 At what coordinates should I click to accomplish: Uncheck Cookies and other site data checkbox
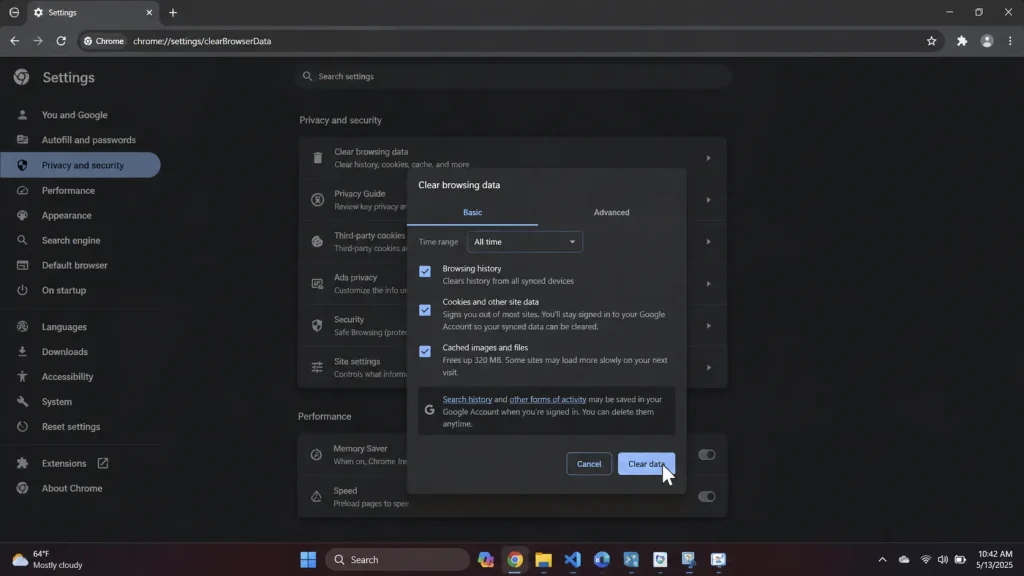(x=424, y=310)
